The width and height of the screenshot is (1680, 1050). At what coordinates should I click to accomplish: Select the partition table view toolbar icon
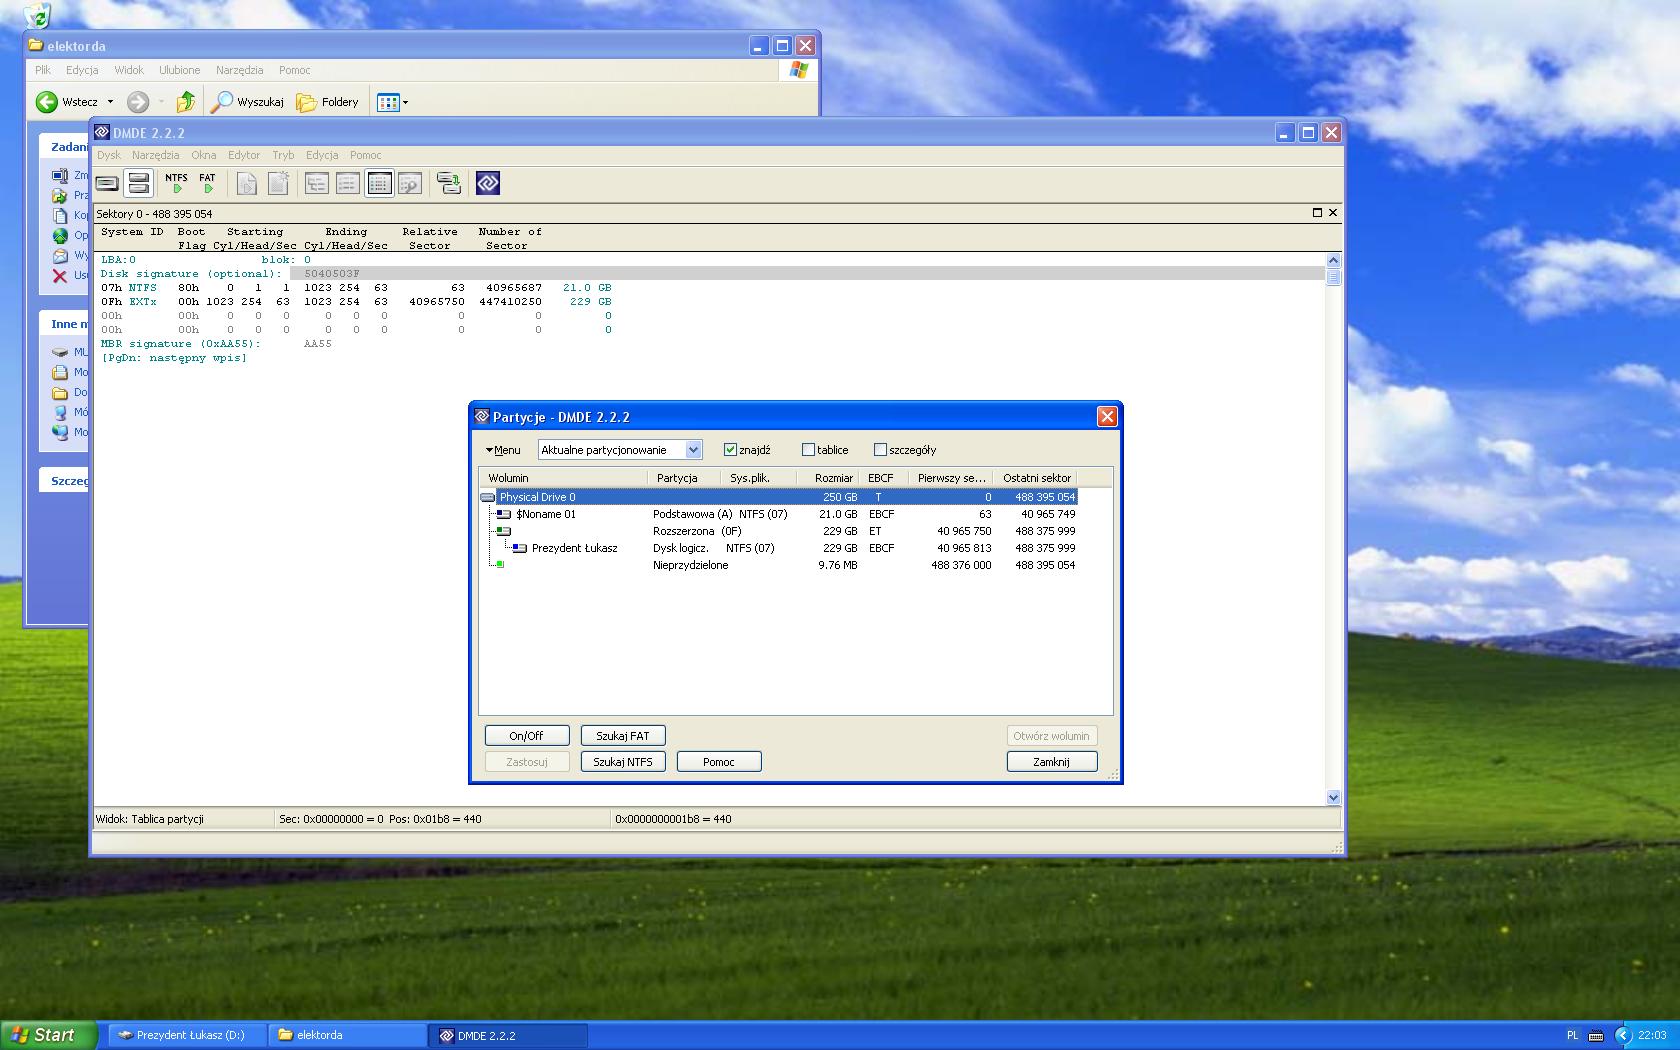click(x=379, y=183)
